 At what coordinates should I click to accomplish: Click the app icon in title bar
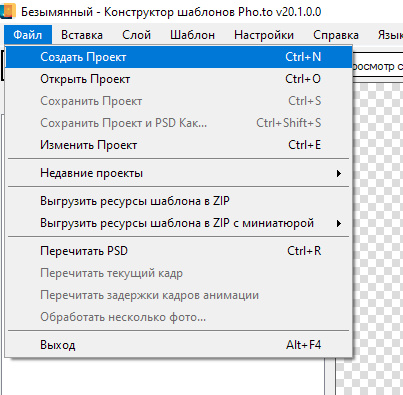(7, 11)
